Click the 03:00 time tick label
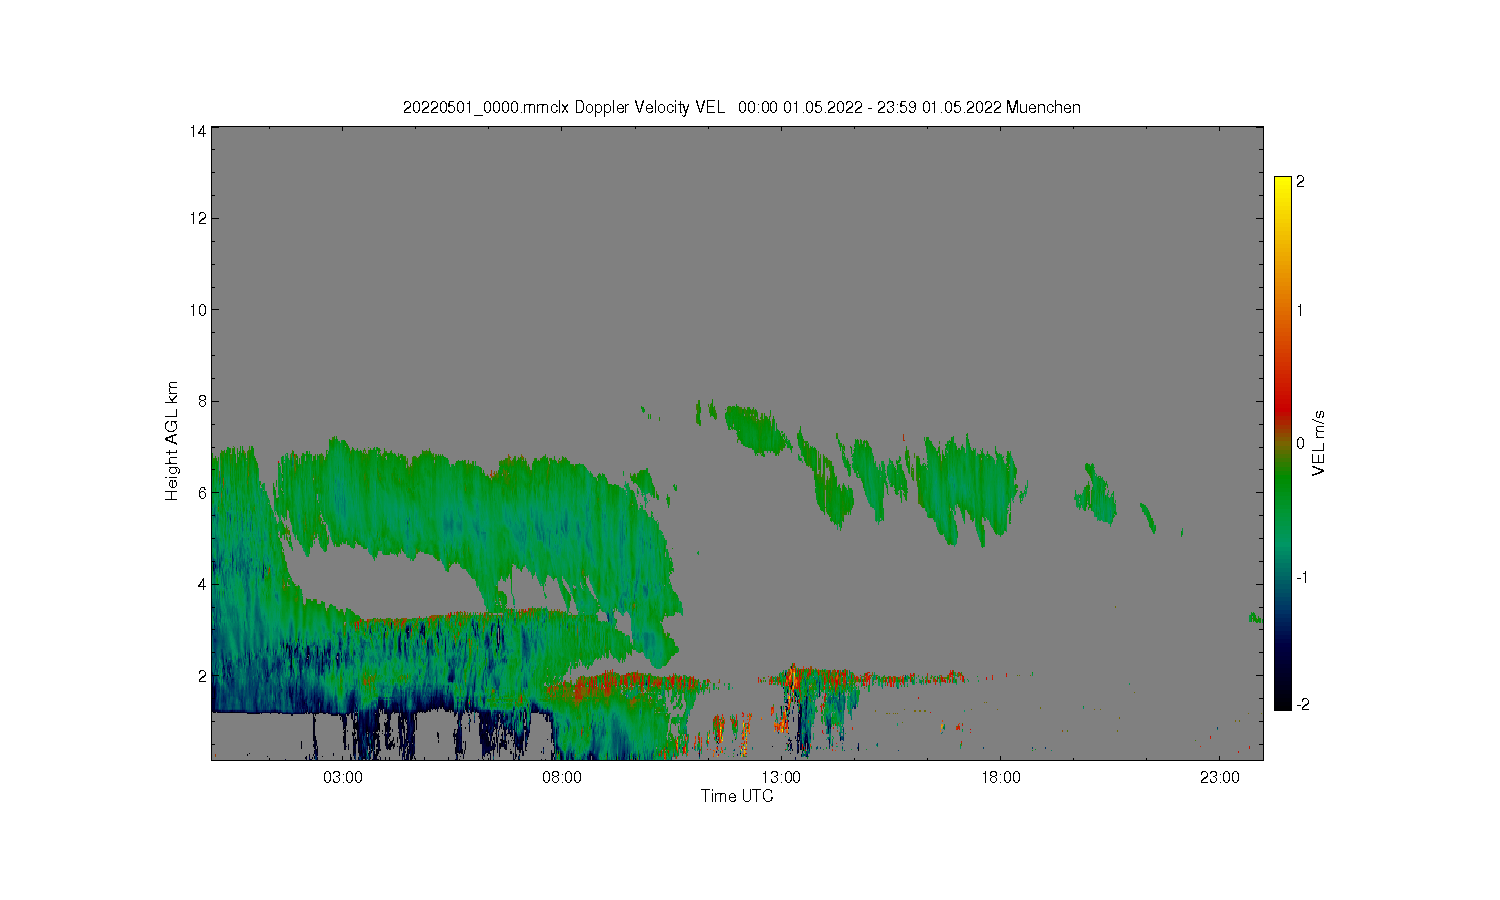This screenshot has height=900, width=1500. pyautogui.click(x=343, y=777)
